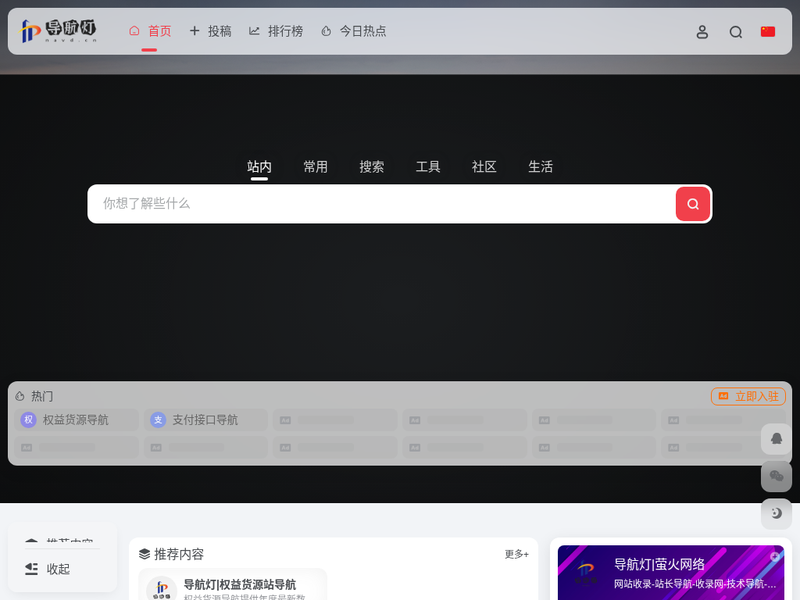Click 导航灯 card logo thumbnail
Screen dimensions: 800x600
point(162,590)
